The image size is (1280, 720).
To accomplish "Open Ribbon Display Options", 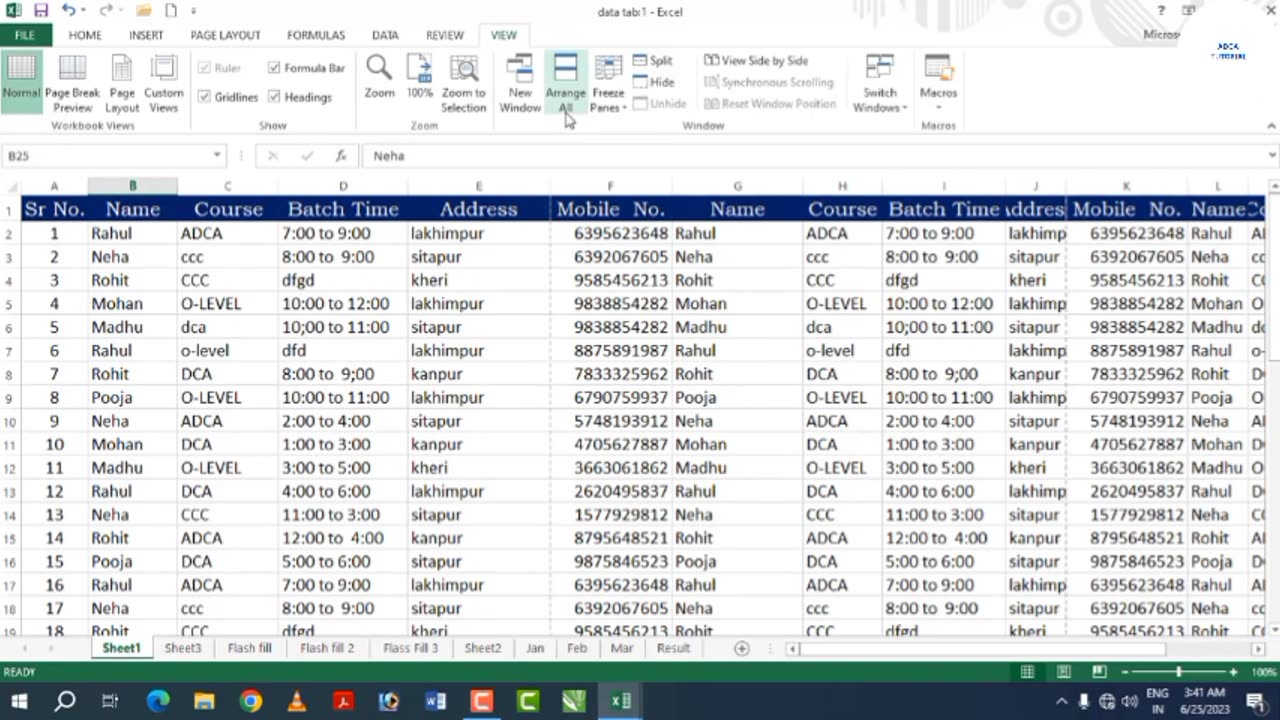I will tap(1188, 11).
